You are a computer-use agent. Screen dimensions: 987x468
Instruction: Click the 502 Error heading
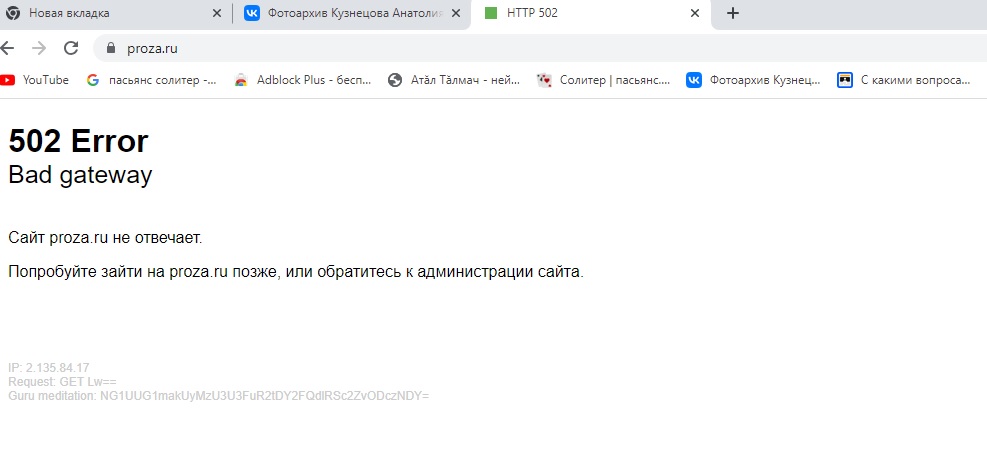pos(78,141)
